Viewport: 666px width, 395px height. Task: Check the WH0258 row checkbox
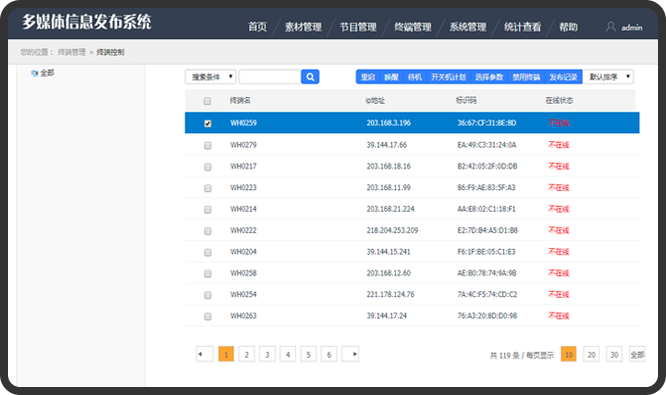(x=208, y=274)
